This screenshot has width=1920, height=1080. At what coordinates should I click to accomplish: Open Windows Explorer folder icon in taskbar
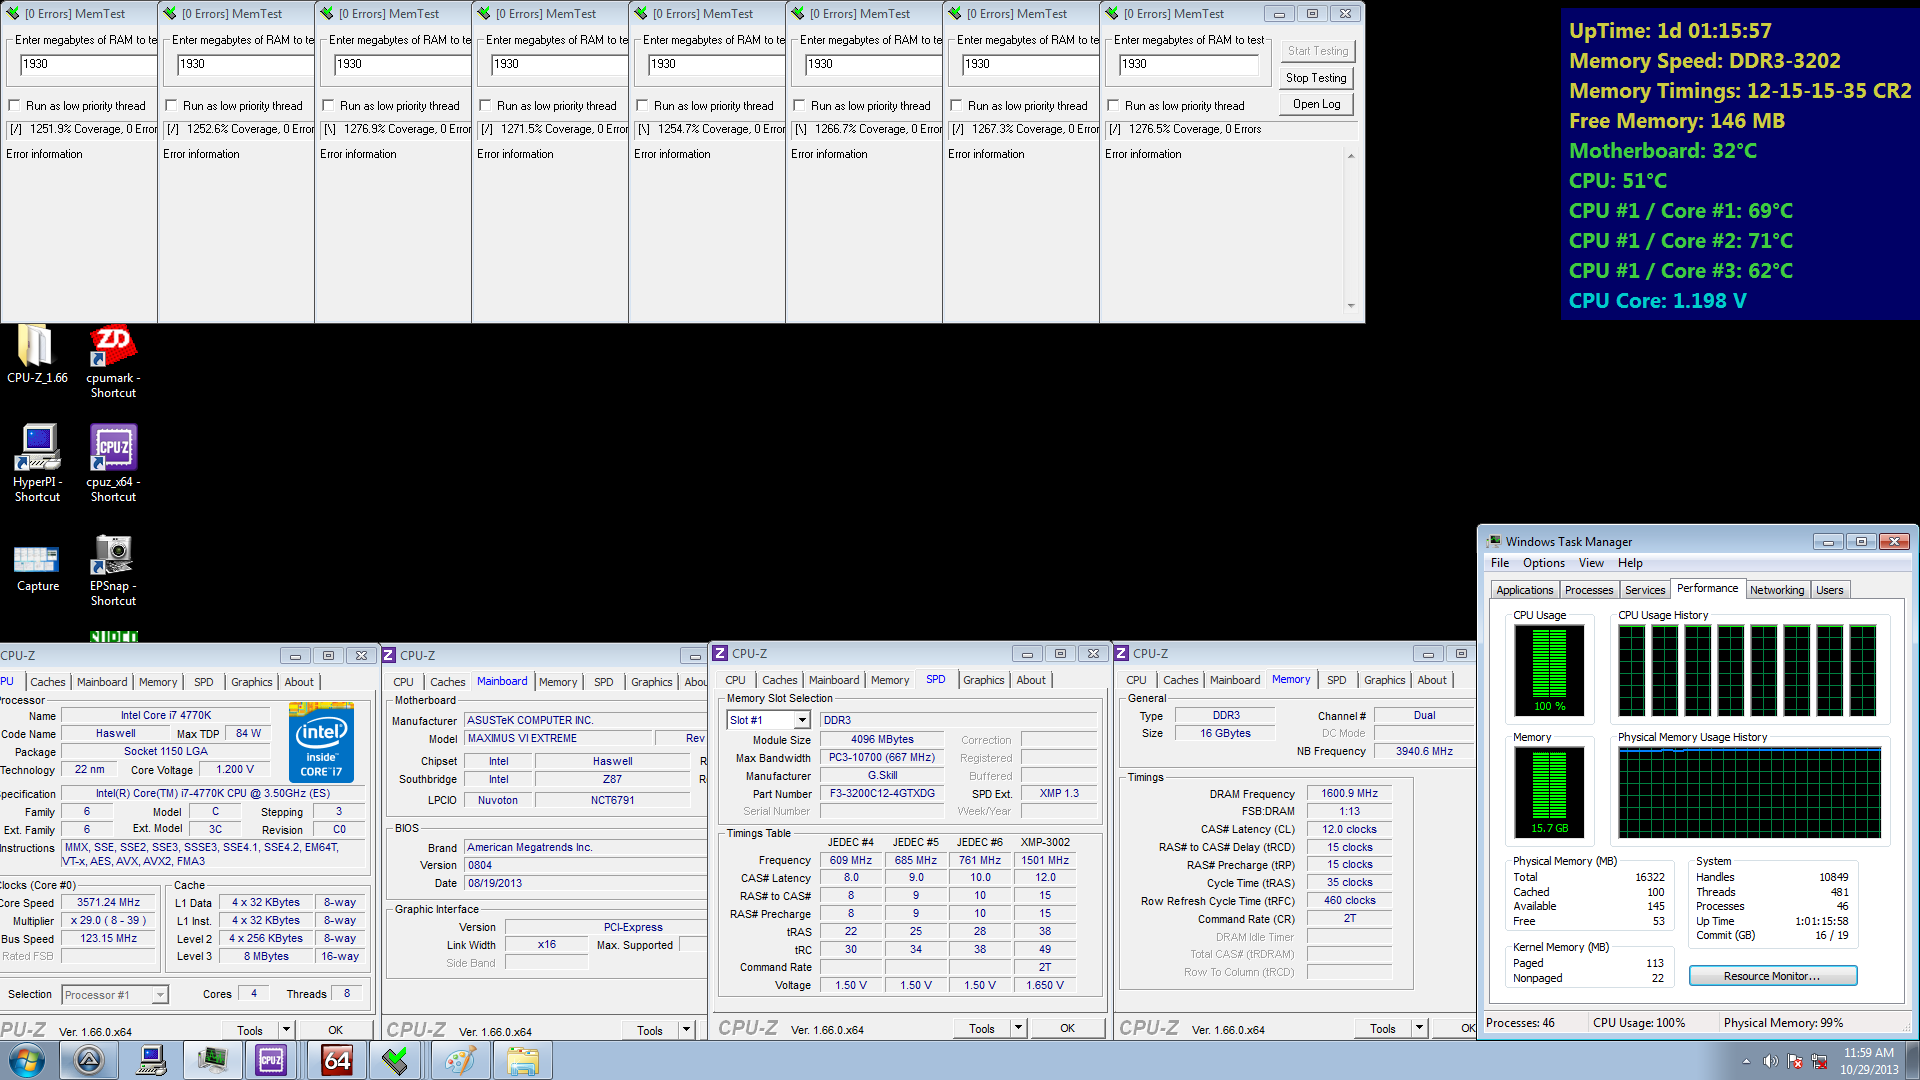(x=522, y=1060)
